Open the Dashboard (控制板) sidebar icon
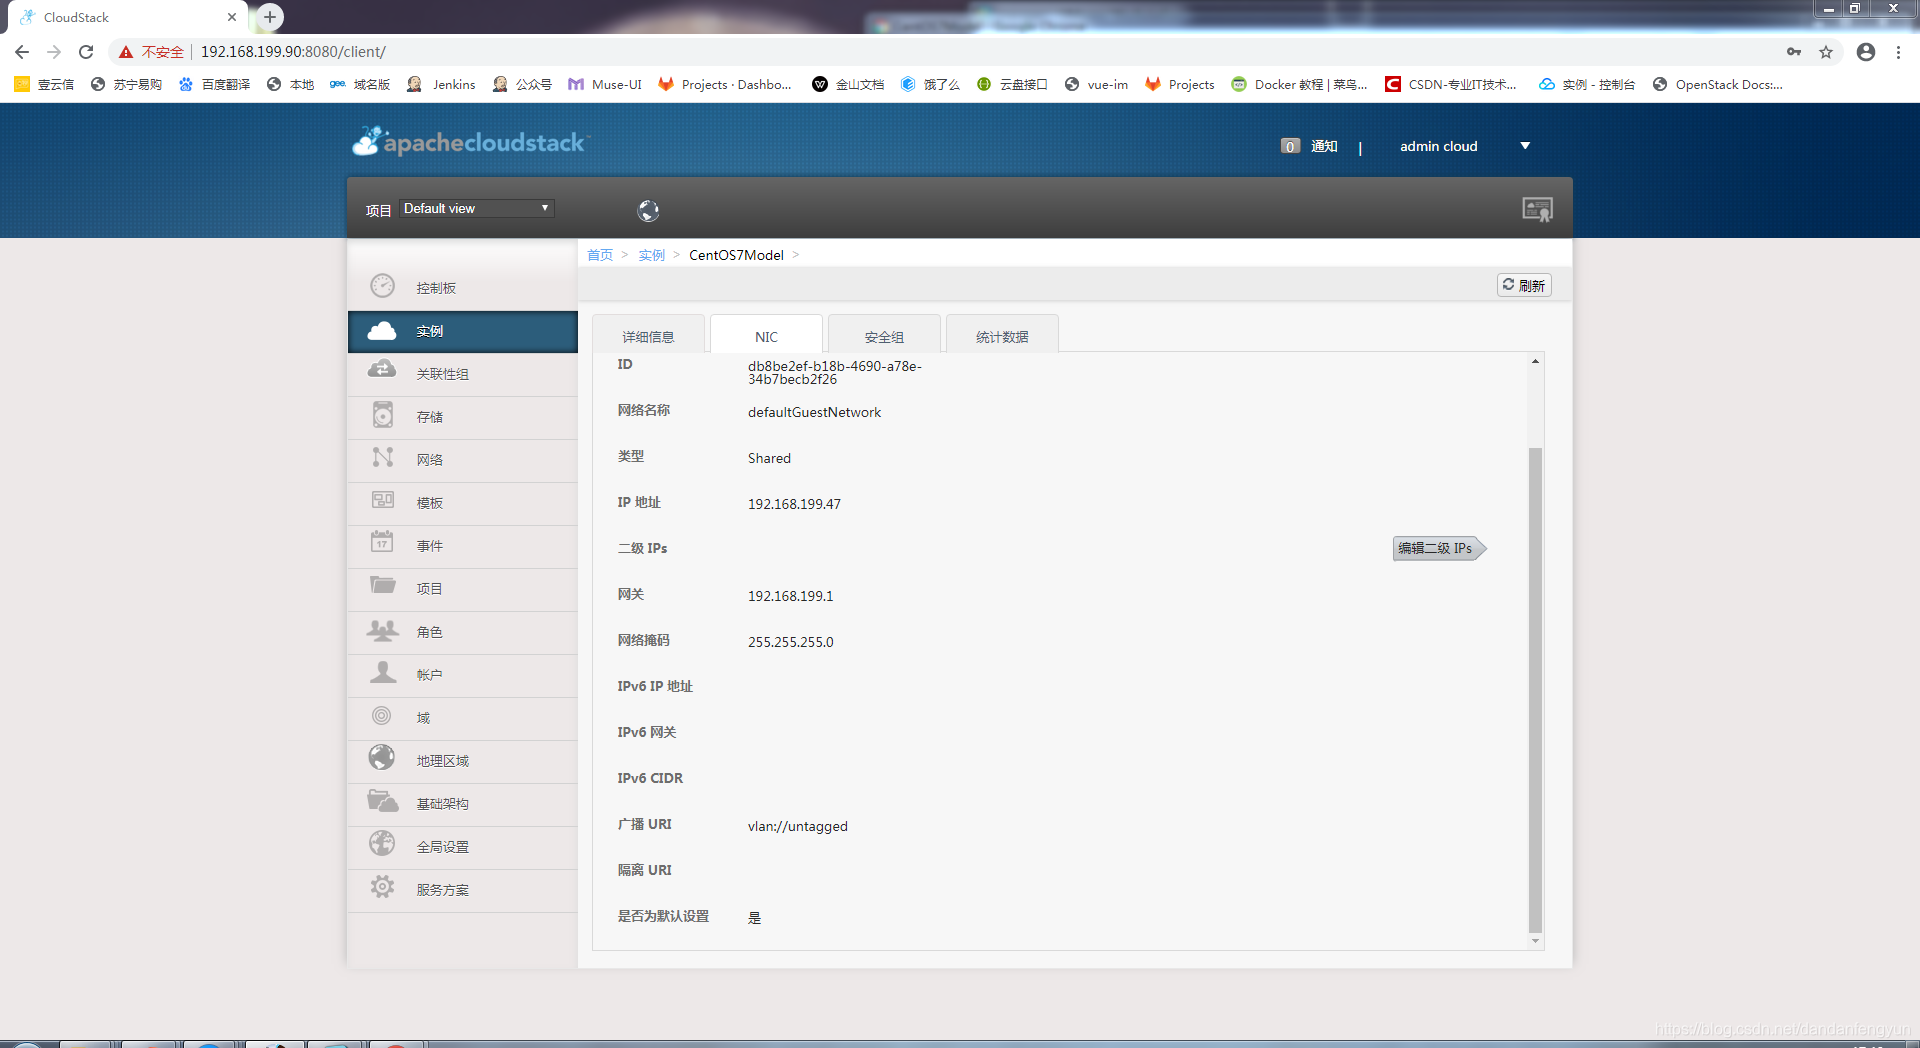The height and width of the screenshot is (1048, 1920). [382, 286]
